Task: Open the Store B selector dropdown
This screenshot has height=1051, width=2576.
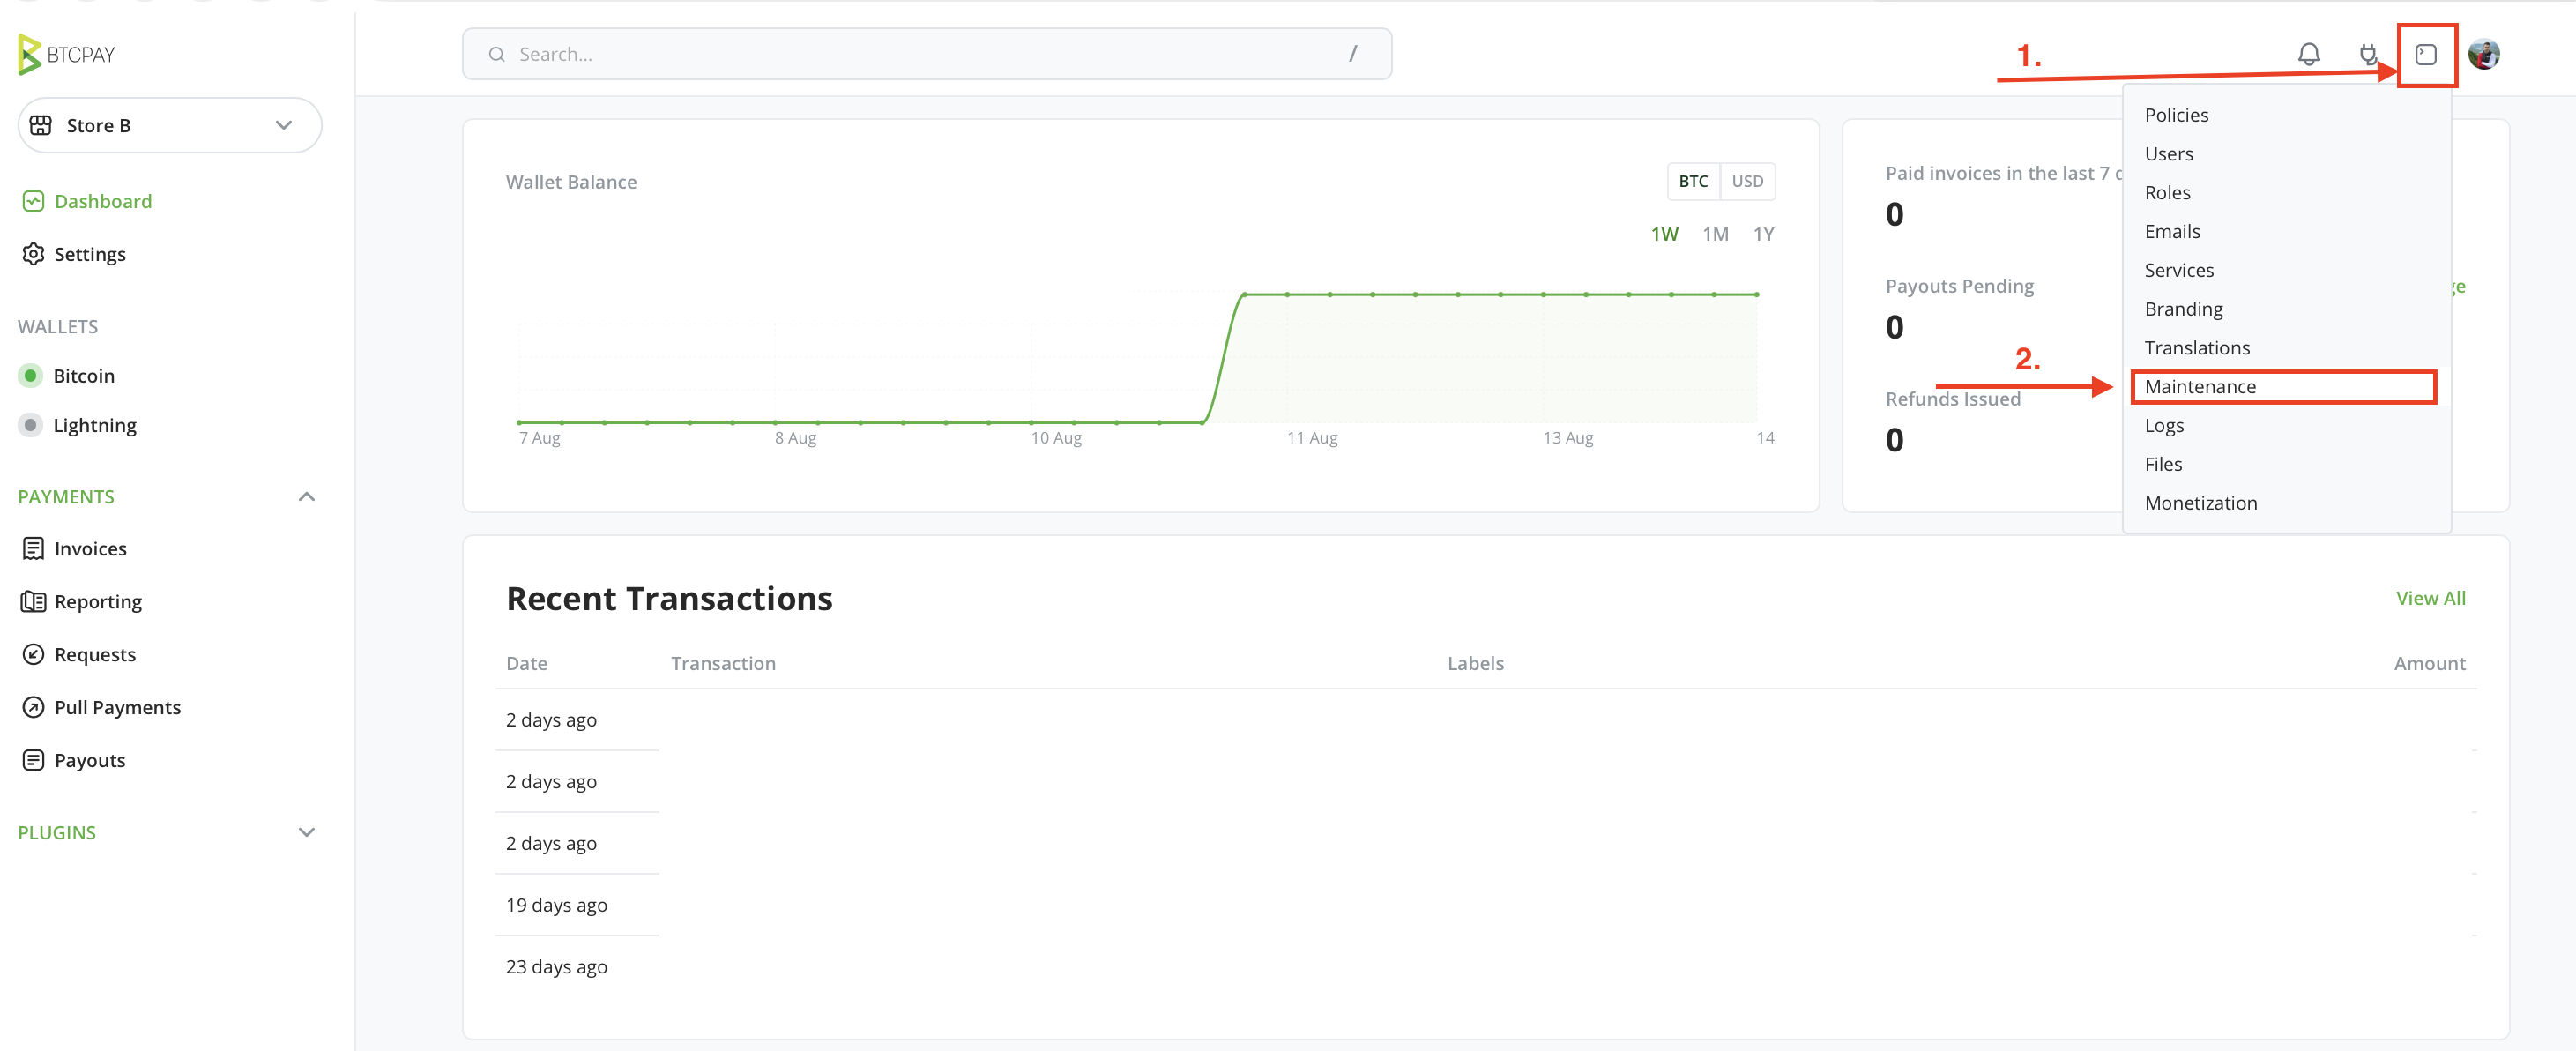Action: [x=169, y=125]
